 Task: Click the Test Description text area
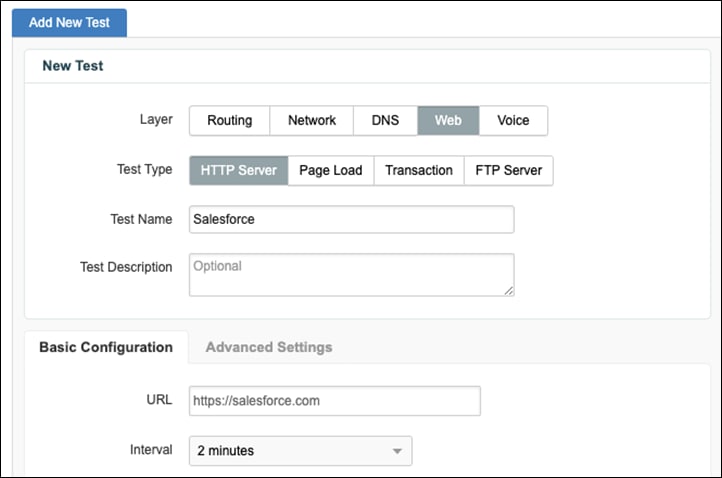352,275
